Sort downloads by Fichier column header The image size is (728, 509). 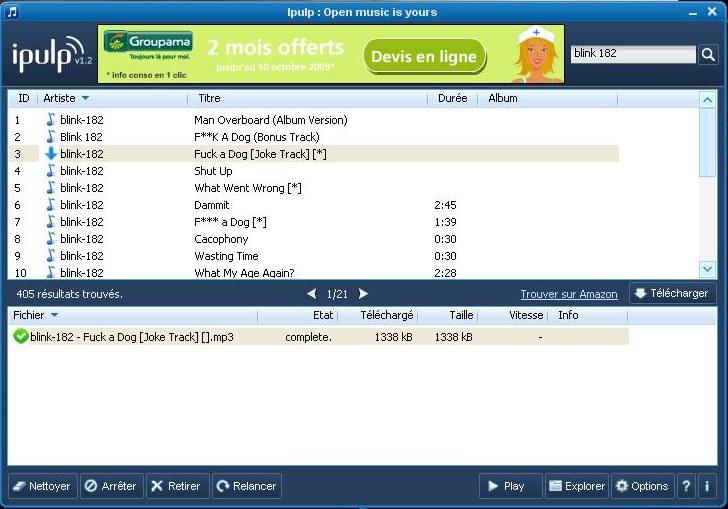click(133, 315)
